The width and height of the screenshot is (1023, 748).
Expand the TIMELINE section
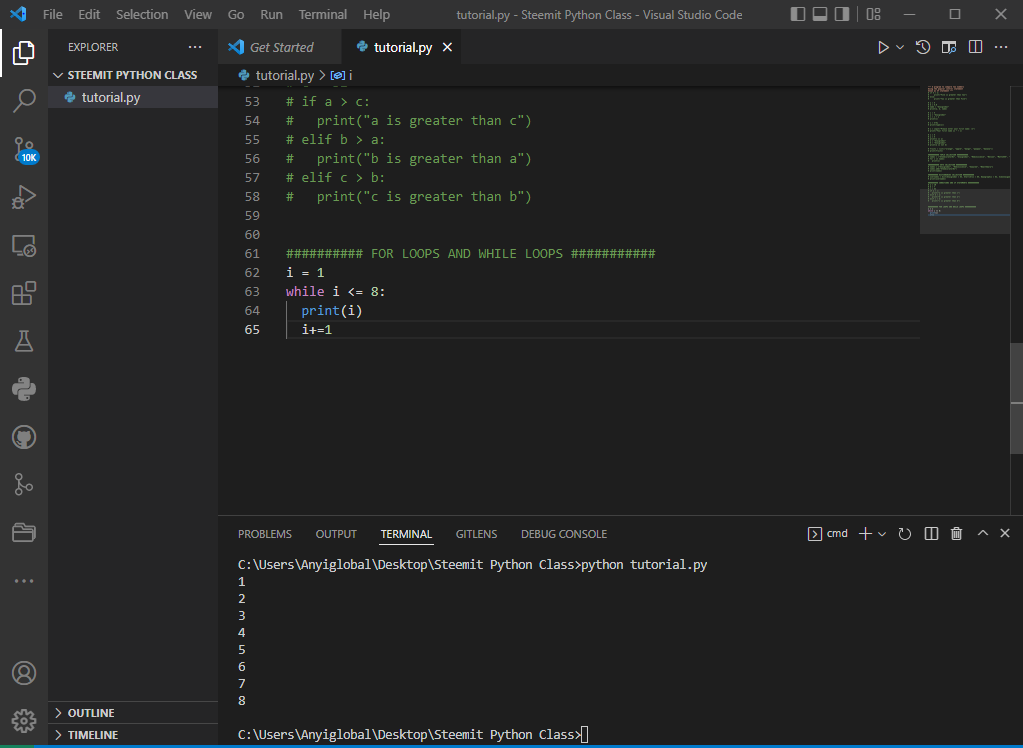point(92,735)
